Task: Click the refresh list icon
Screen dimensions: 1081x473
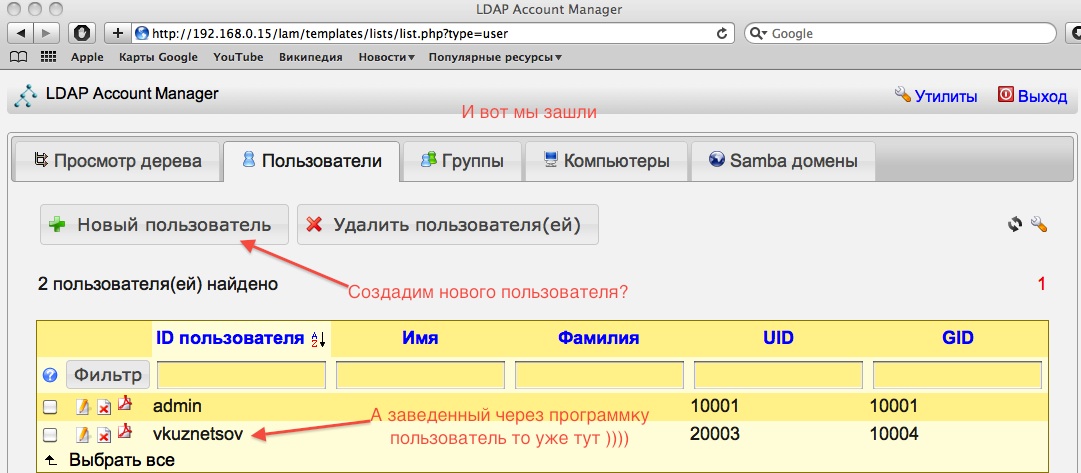Action: pos(1015,225)
